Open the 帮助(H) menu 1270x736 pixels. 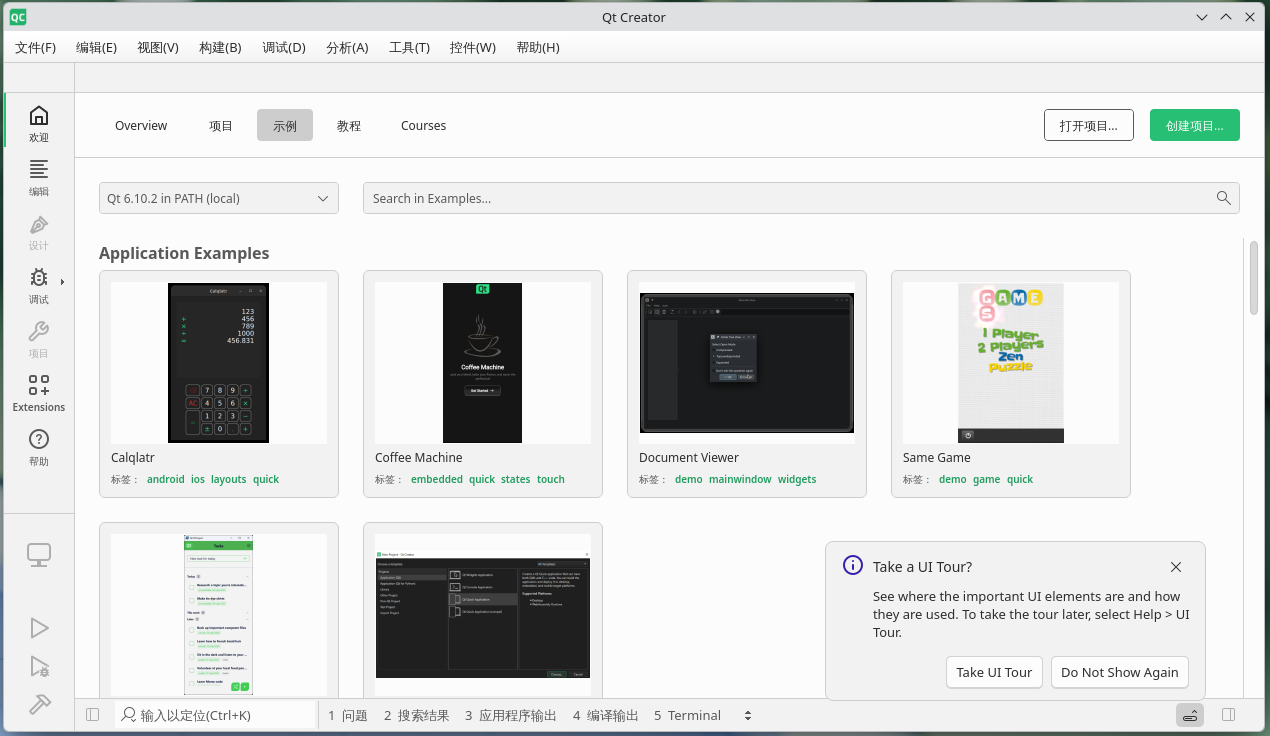tap(538, 47)
